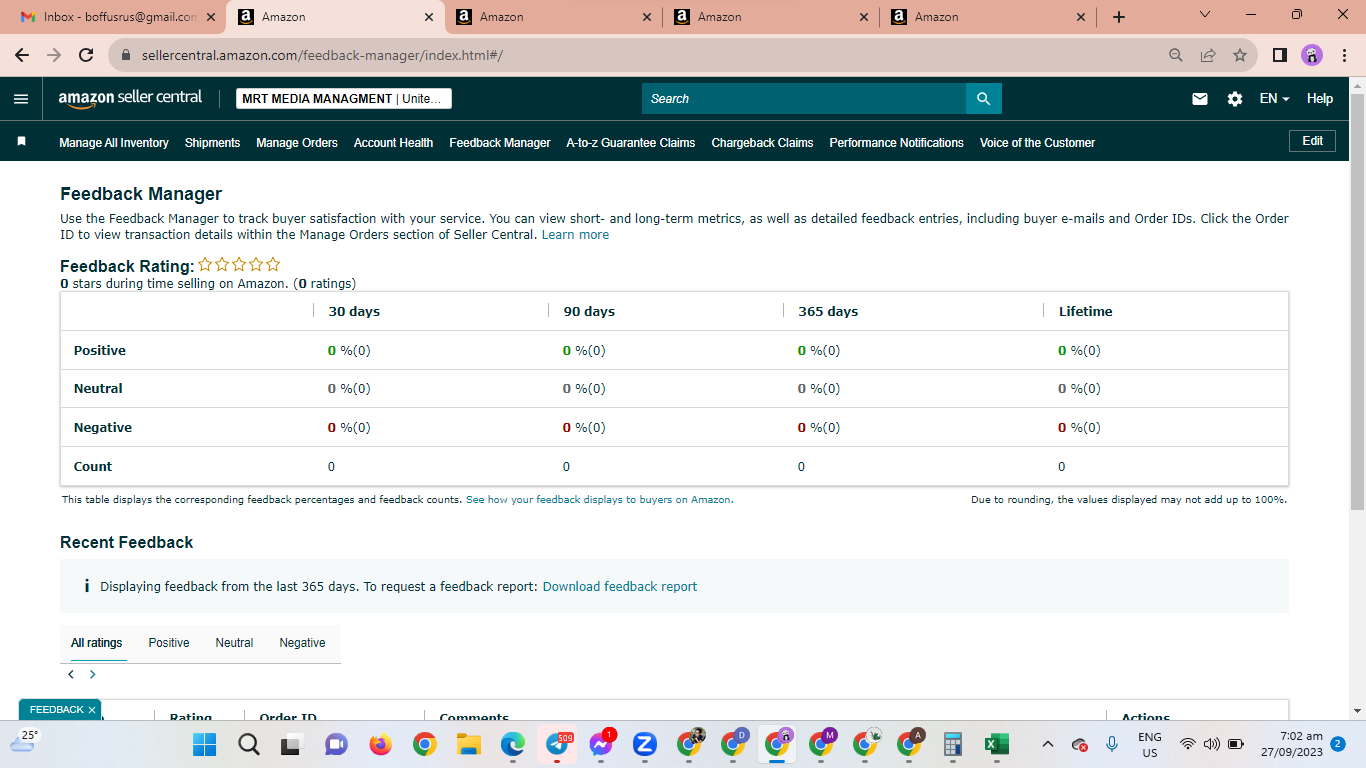The height and width of the screenshot is (768, 1366).
Task: Dismiss the FEEDBACK widget close X
Action: pyautogui.click(x=92, y=710)
